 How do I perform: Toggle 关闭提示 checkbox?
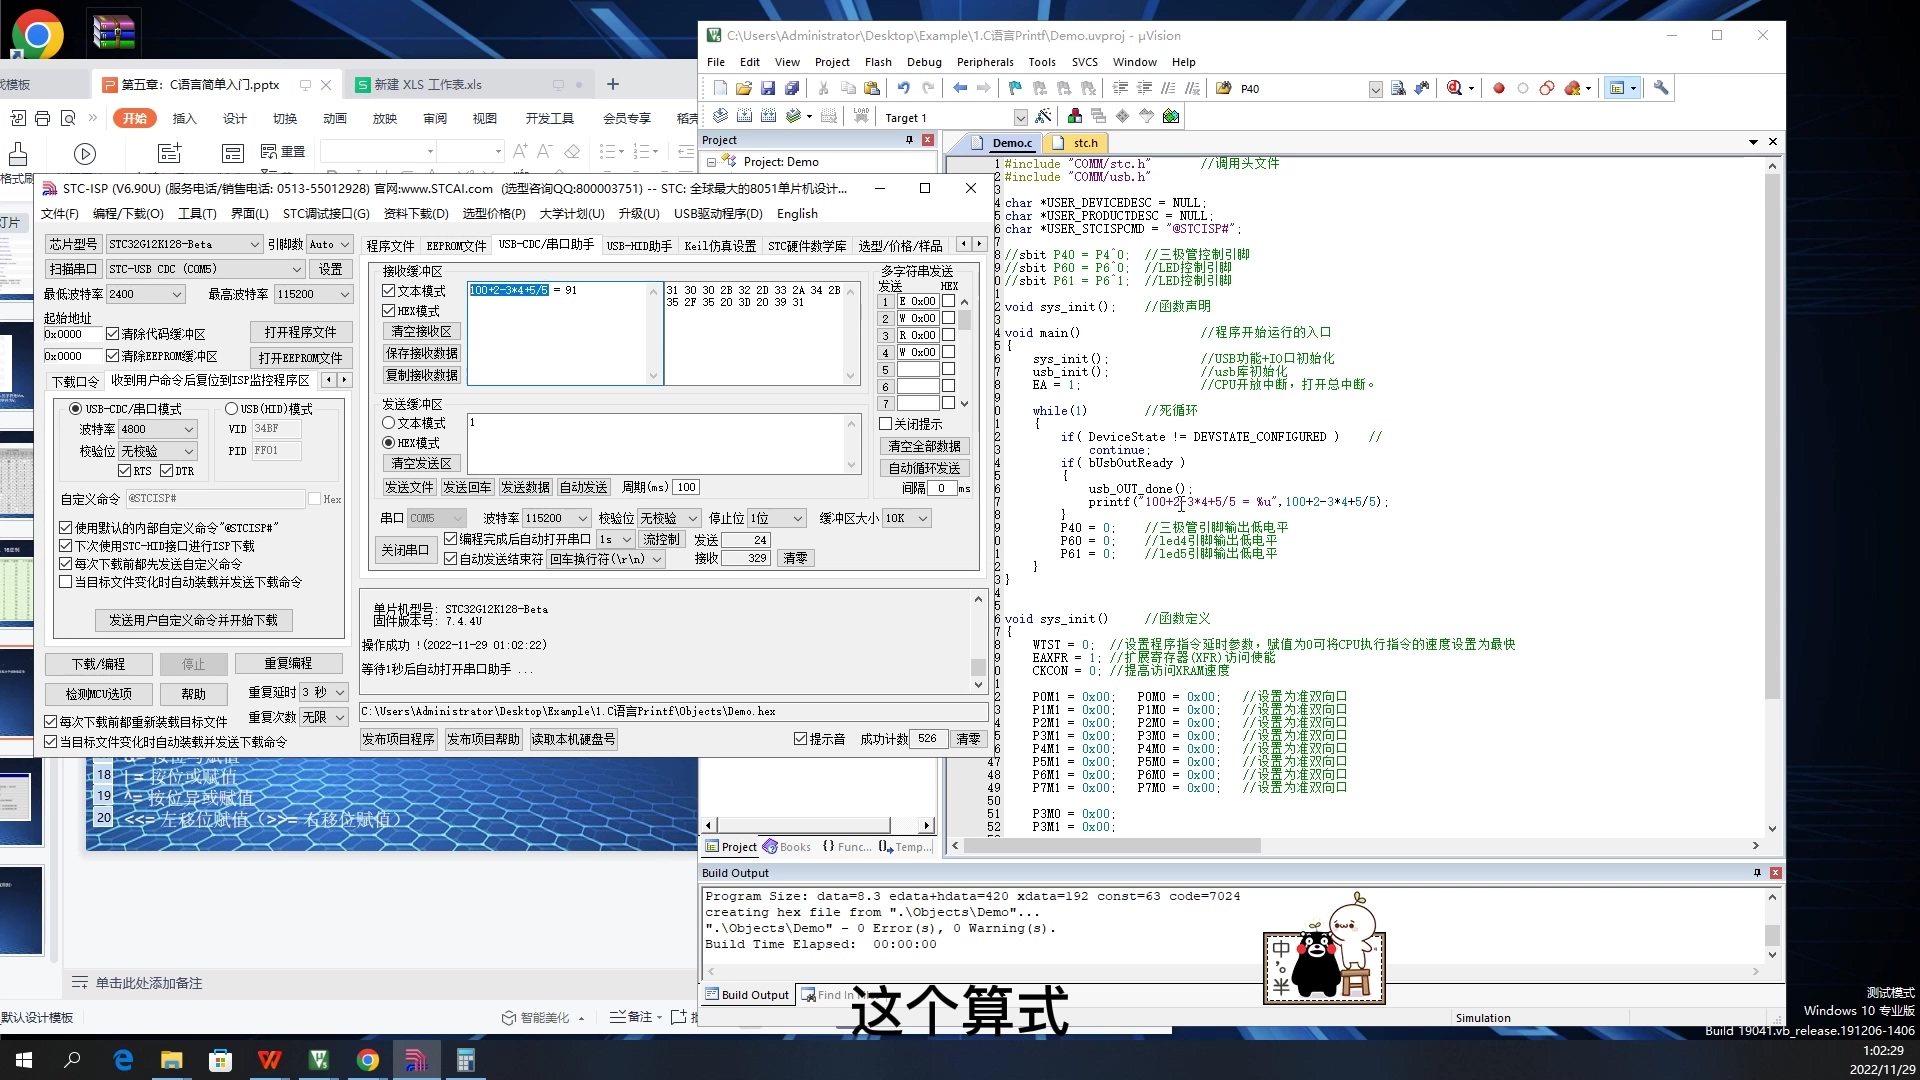click(886, 424)
